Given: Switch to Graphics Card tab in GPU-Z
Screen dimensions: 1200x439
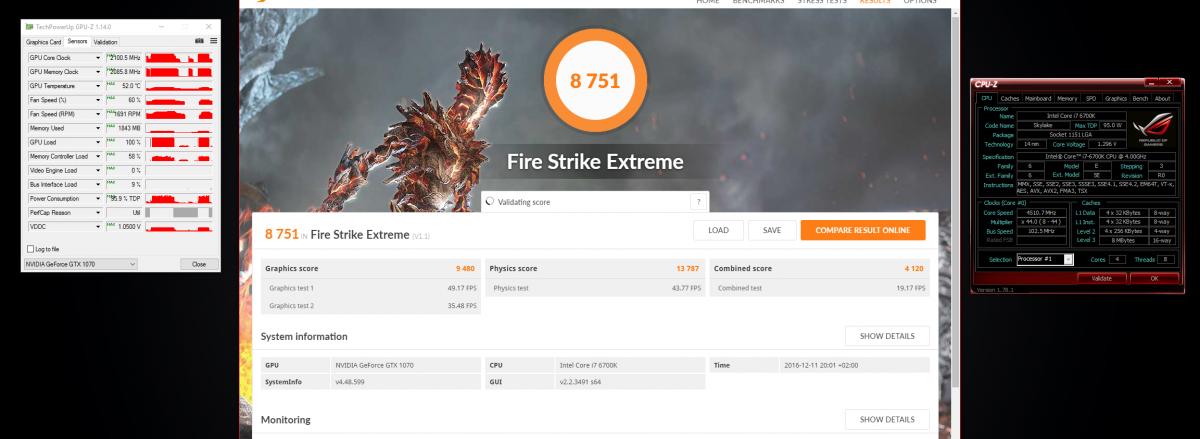Looking at the screenshot, I should click(44, 42).
